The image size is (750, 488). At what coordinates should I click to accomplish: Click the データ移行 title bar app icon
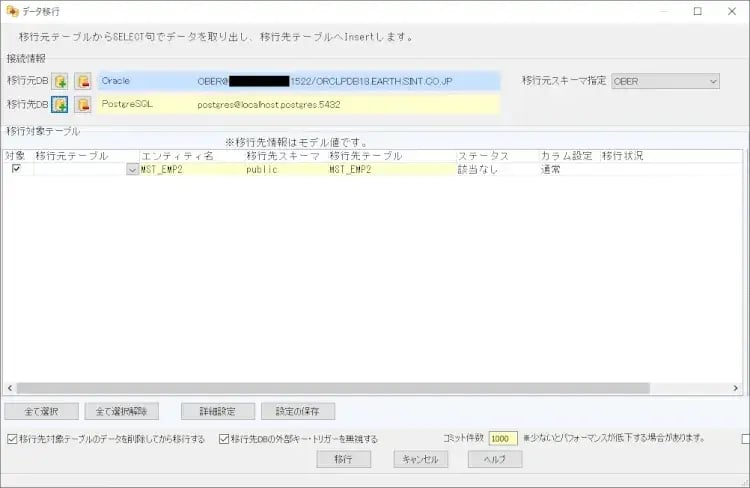point(12,11)
